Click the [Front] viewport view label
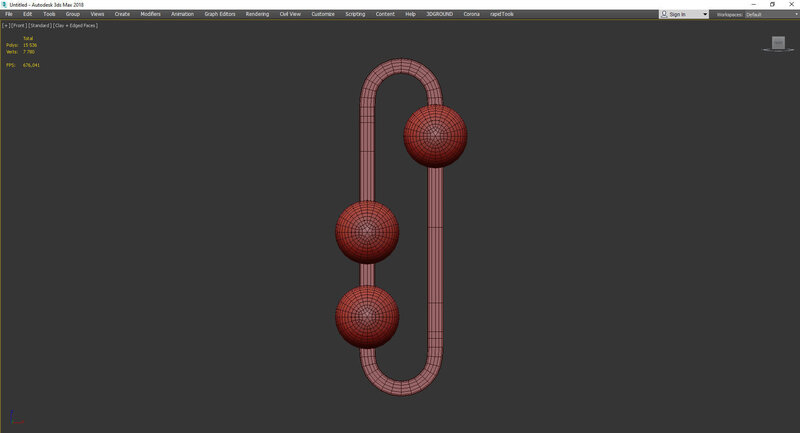This screenshot has height=433, width=800. [x=17, y=25]
